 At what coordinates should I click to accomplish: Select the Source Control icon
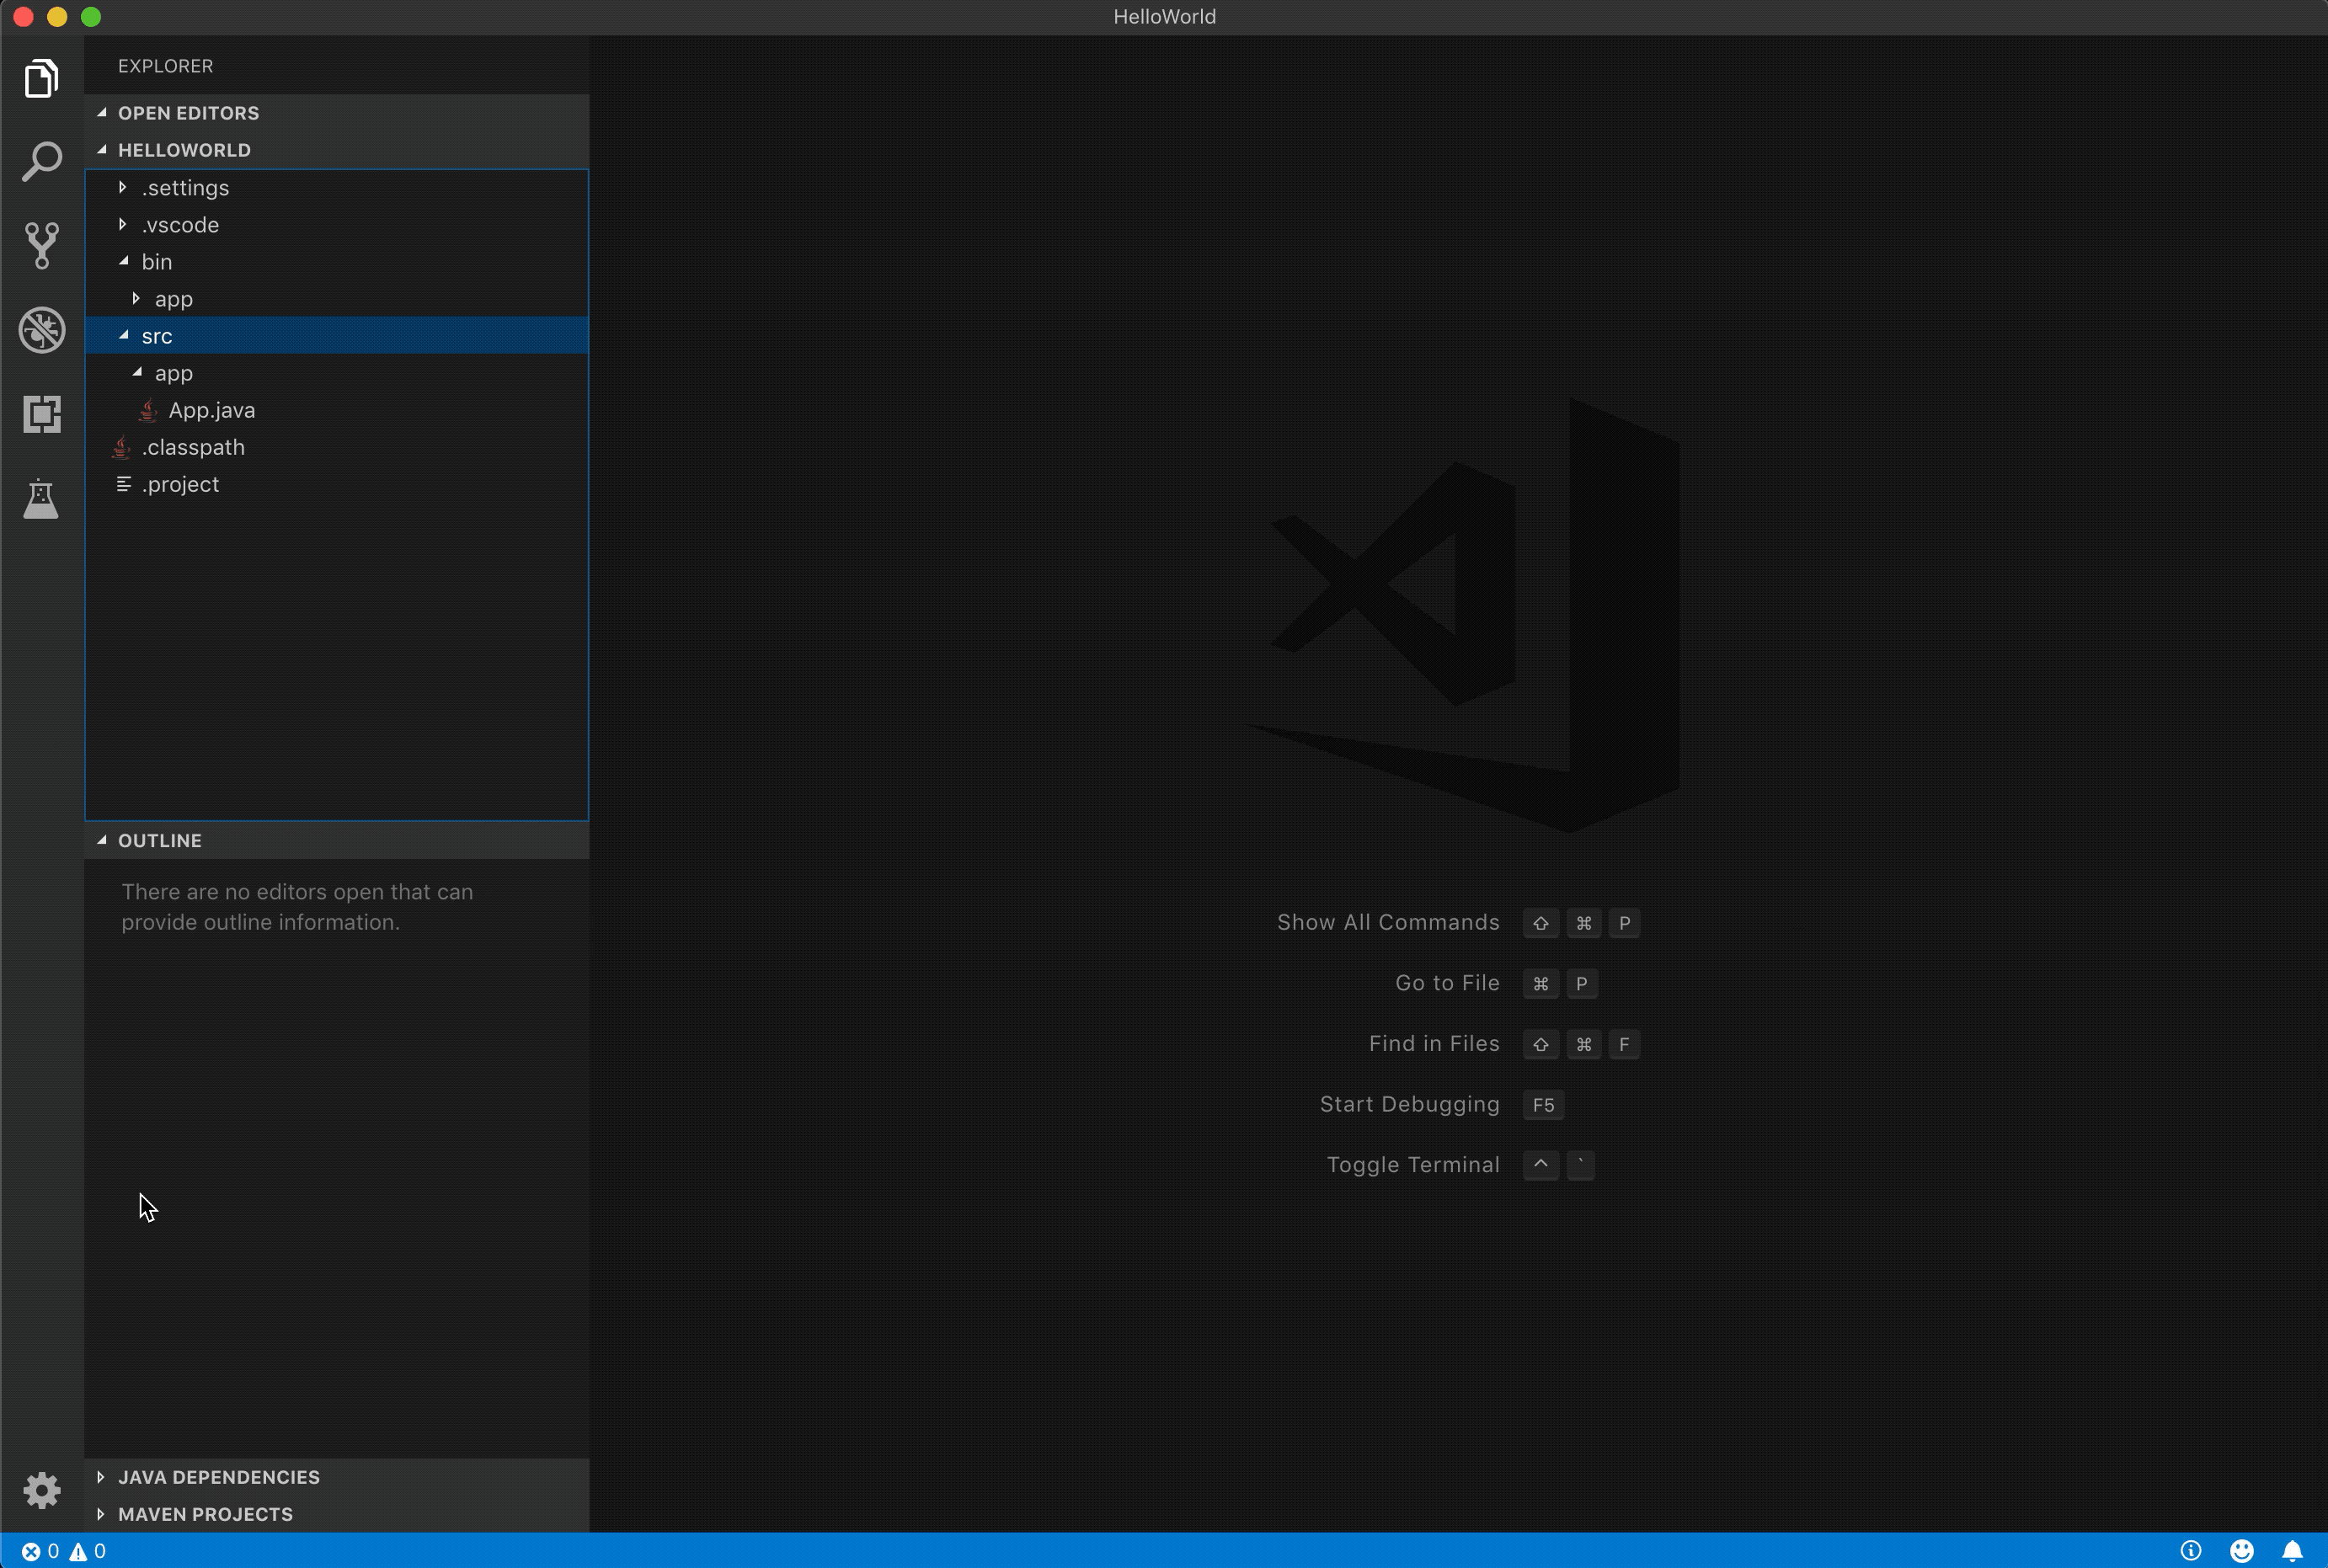(41, 245)
